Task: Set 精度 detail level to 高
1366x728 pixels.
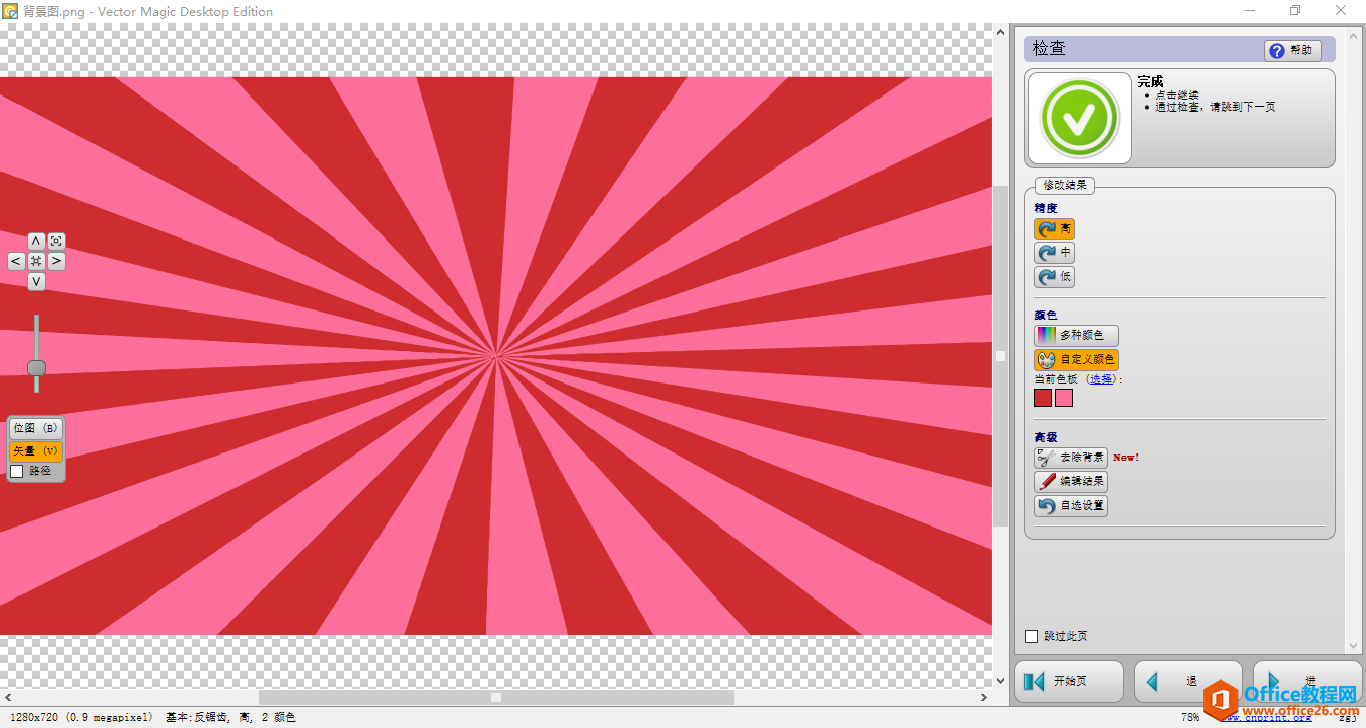Action: pyautogui.click(x=1054, y=229)
